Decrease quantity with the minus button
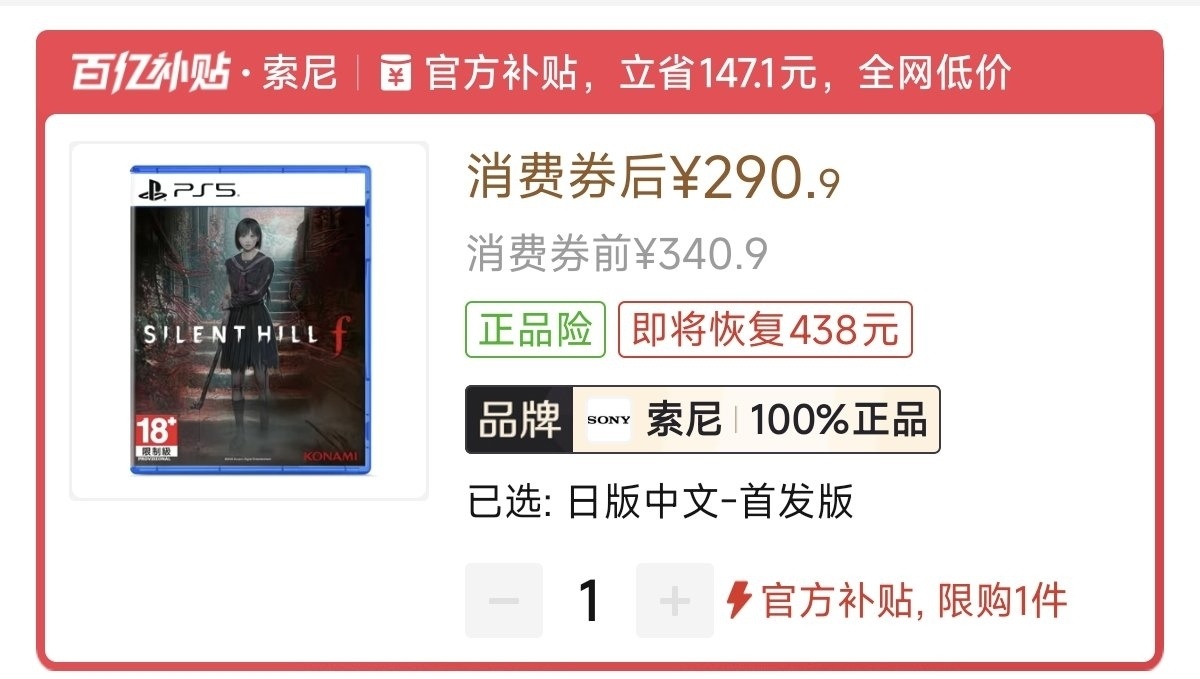Screen dimensions: 1200x679 coord(504,600)
